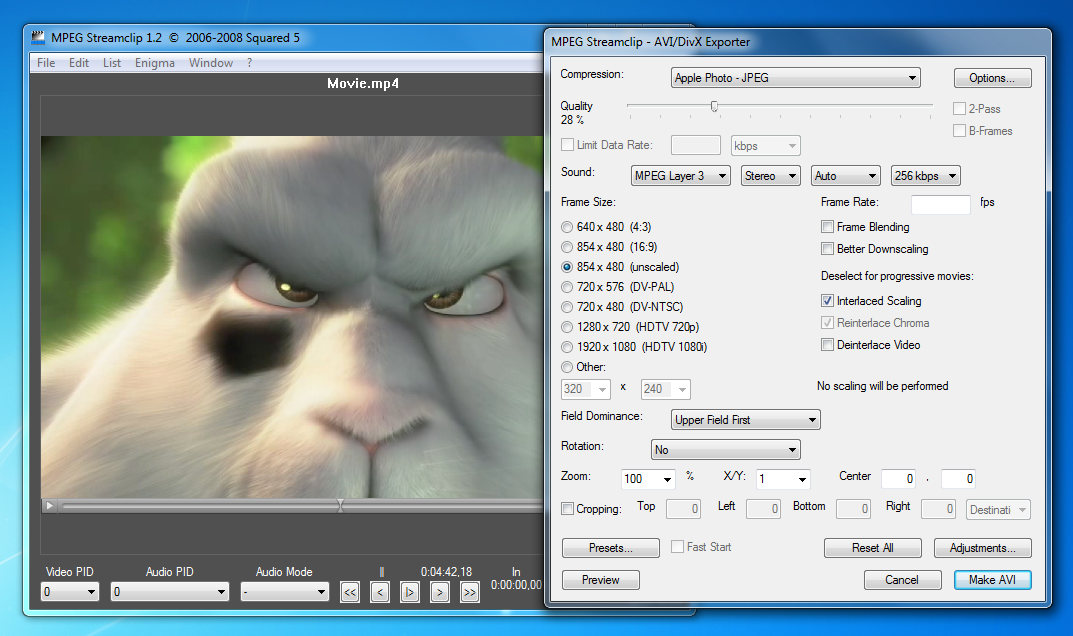Click the play icon in the transport controls
Screen dimensions: 1073x636
[410, 592]
